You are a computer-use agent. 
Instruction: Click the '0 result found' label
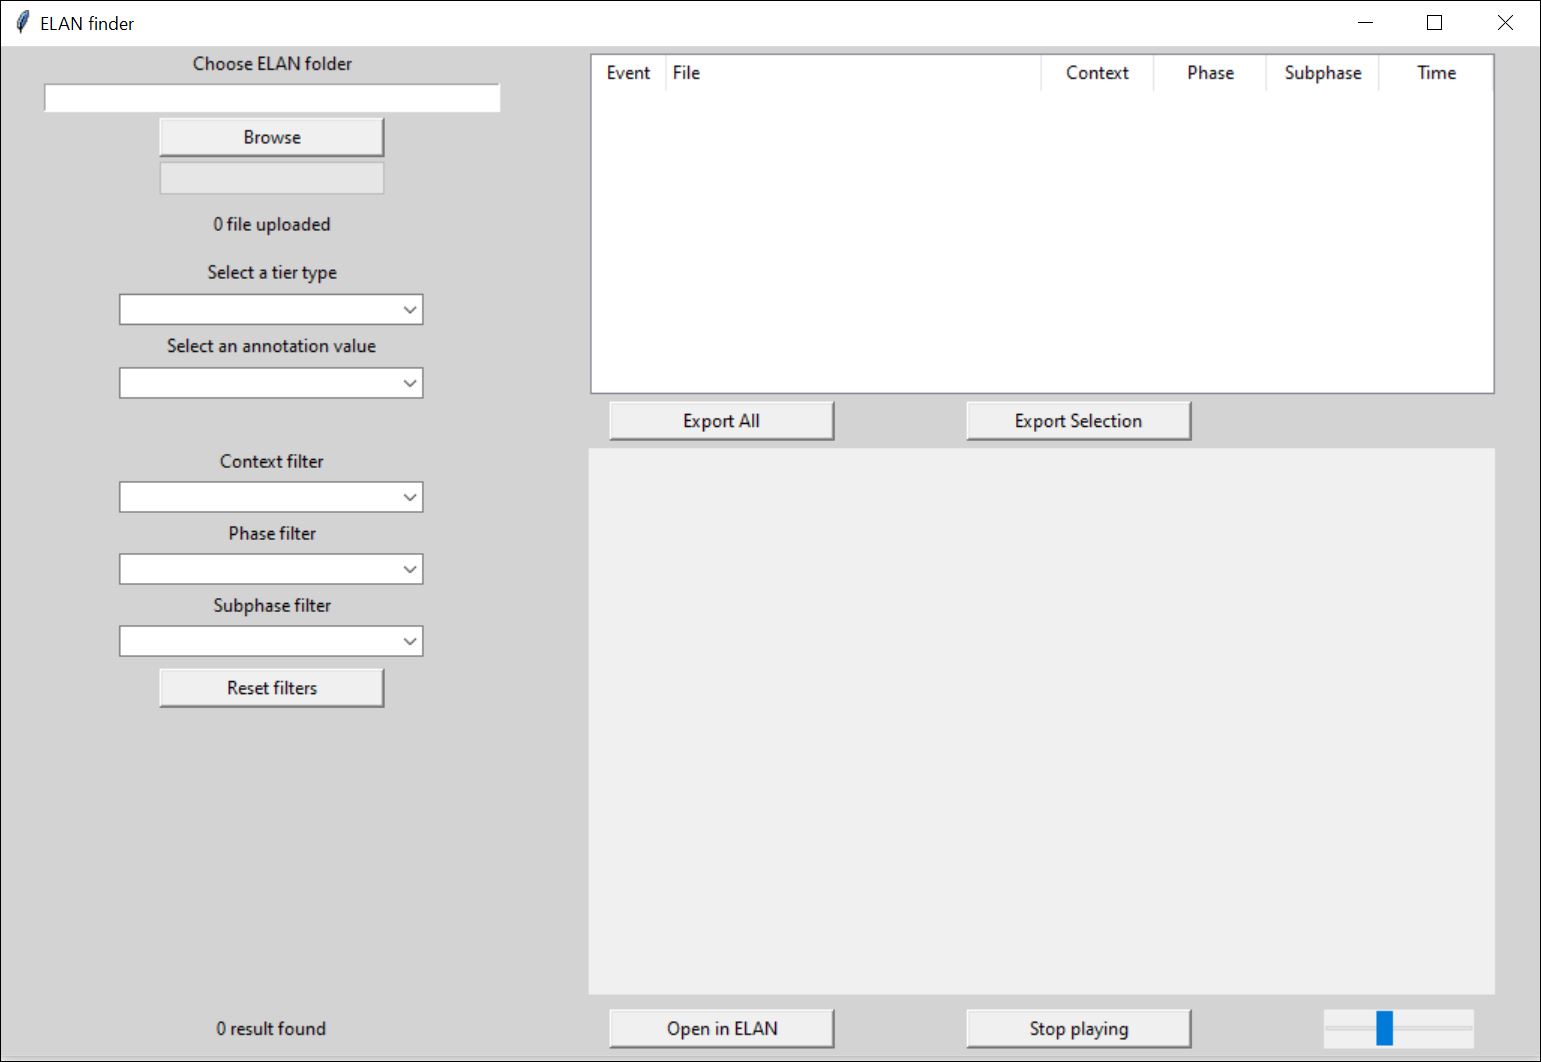click(x=271, y=1028)
